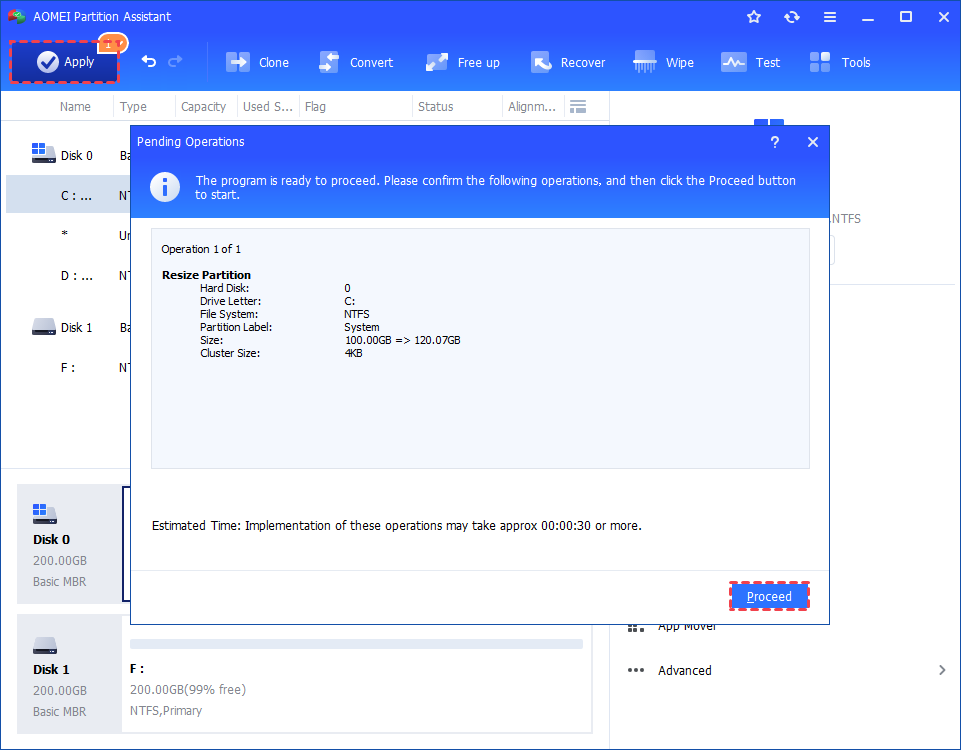Close the Pending Operations dialog

pos(813,142)
